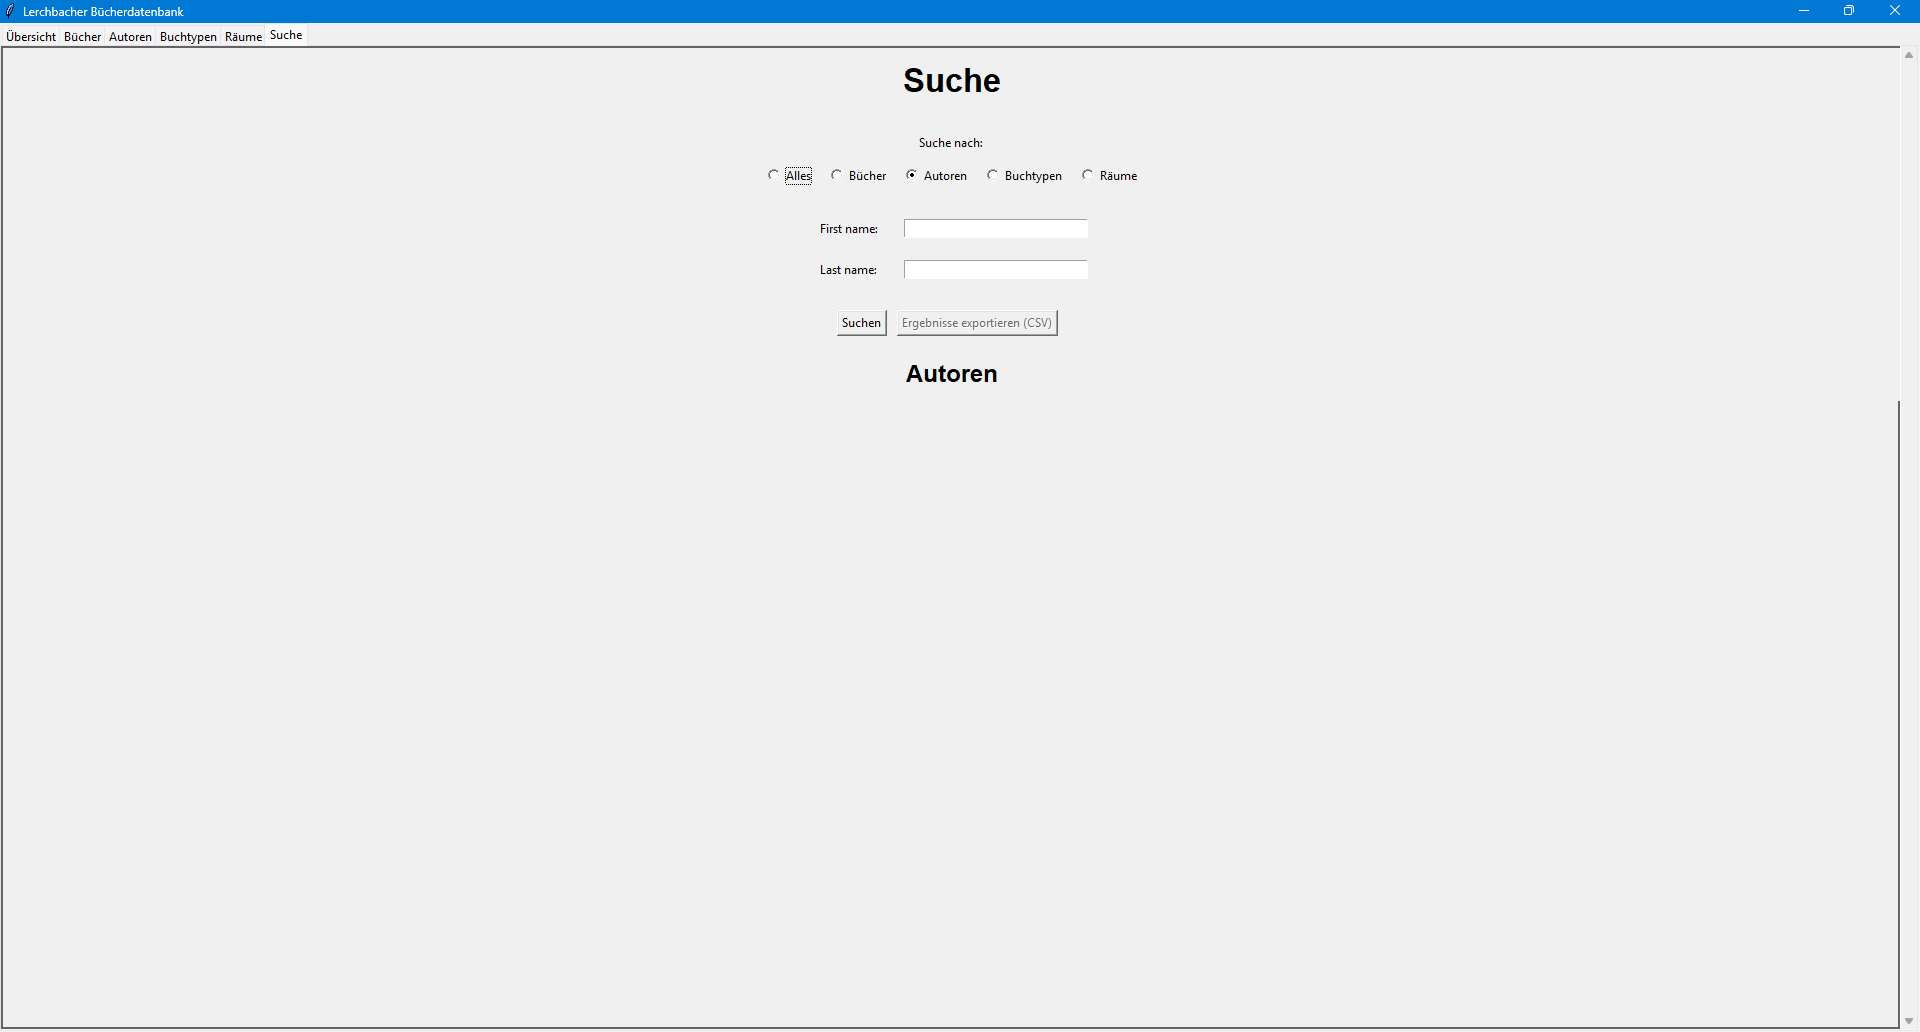Select the Alles radio button

click(x=773, y=175)
